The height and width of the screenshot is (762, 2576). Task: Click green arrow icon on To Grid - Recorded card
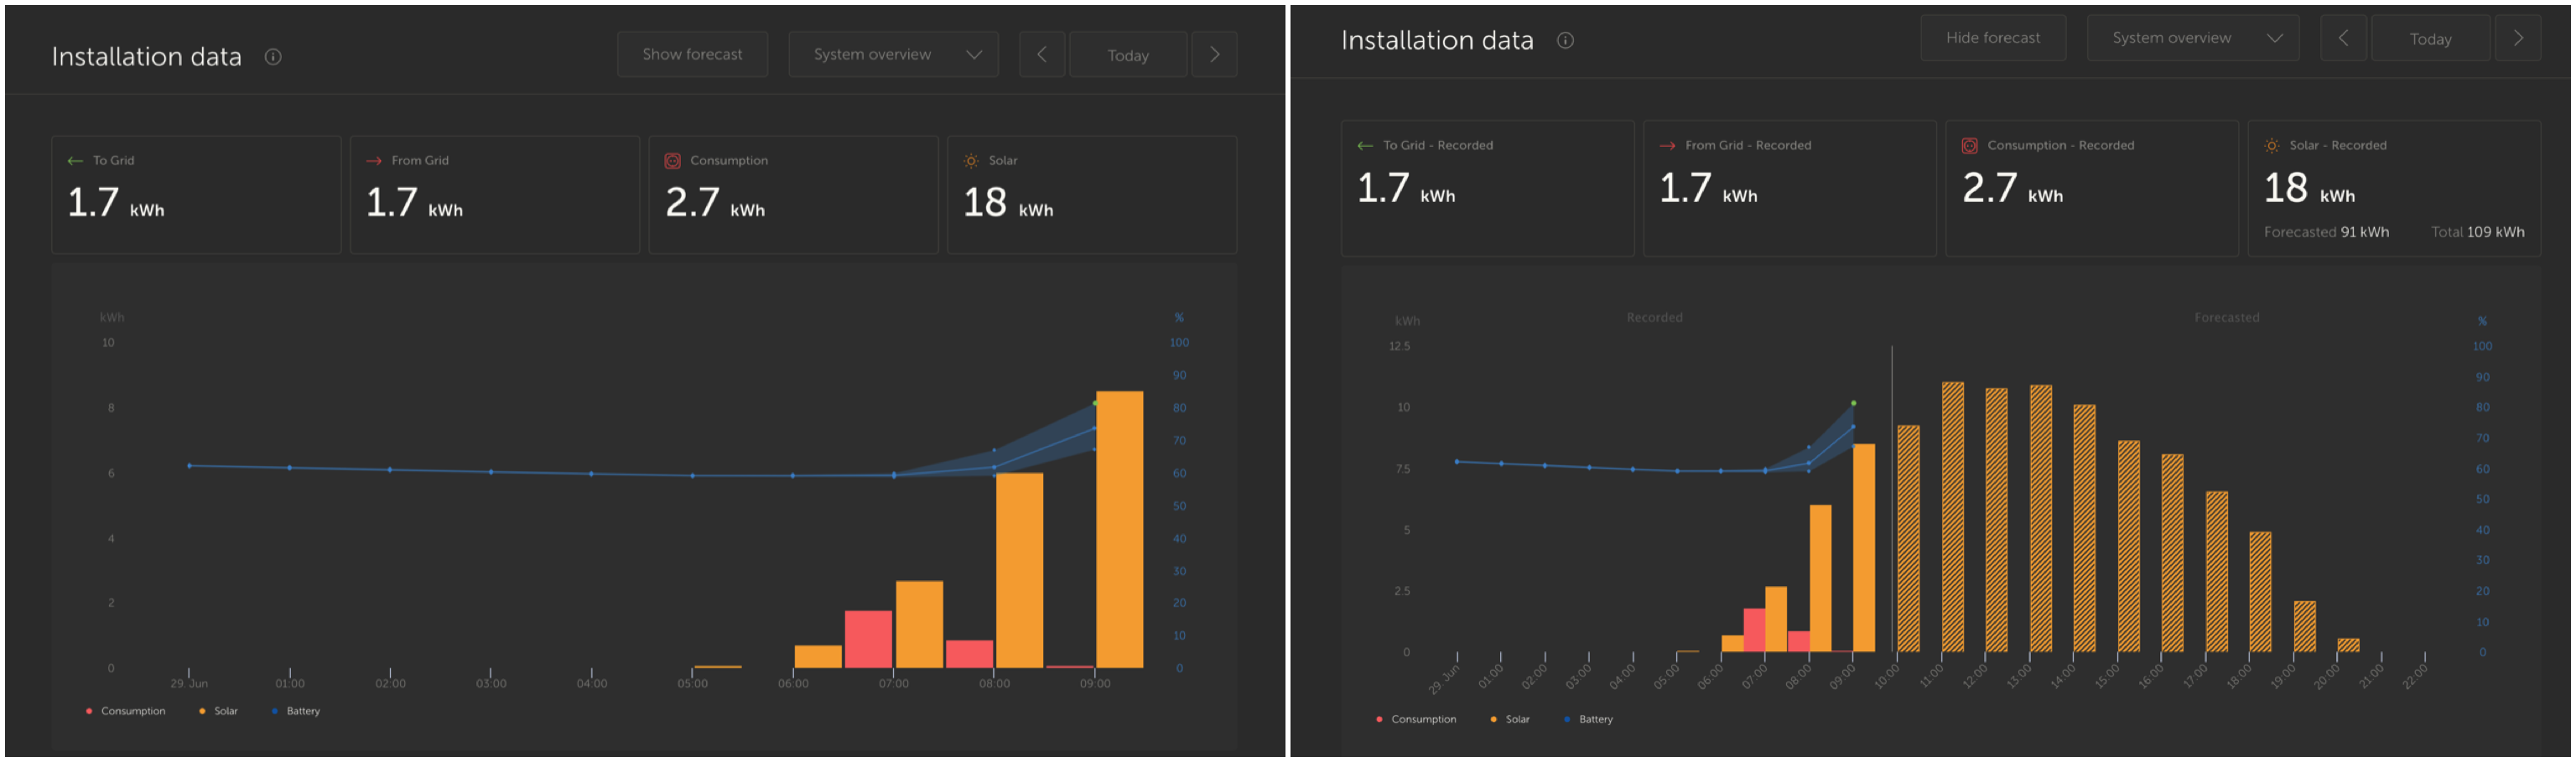pos(1365,146)
